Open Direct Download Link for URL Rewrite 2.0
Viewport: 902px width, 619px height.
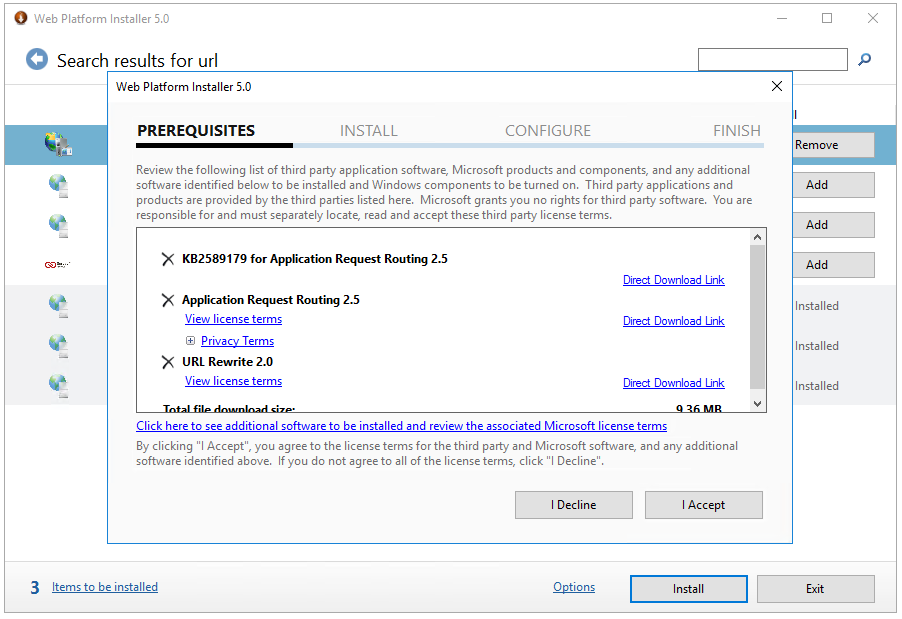pyautogui.click(x=673, y=383)
